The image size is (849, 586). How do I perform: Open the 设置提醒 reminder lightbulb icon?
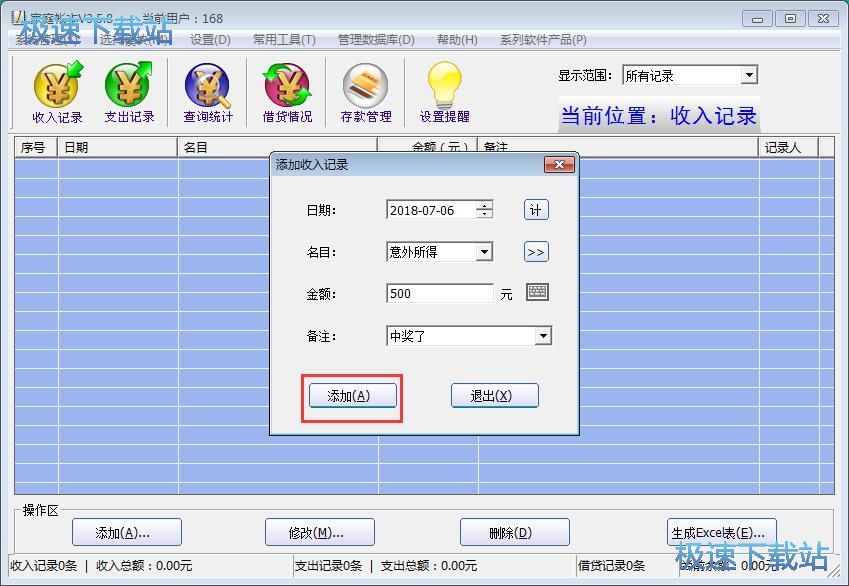click(445, 92)
